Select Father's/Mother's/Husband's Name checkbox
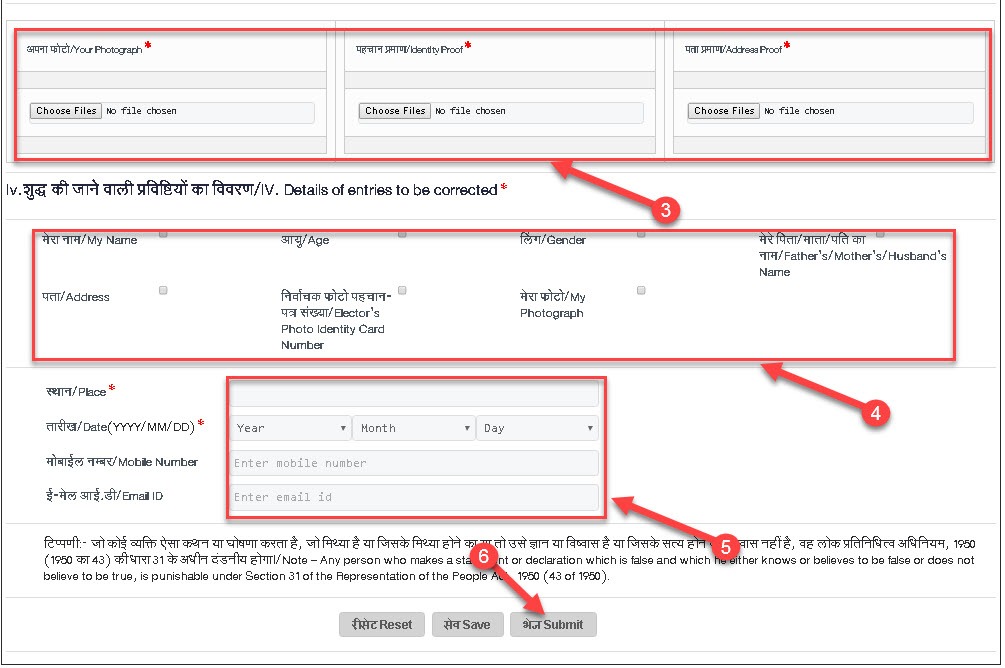 click(880, 234)
